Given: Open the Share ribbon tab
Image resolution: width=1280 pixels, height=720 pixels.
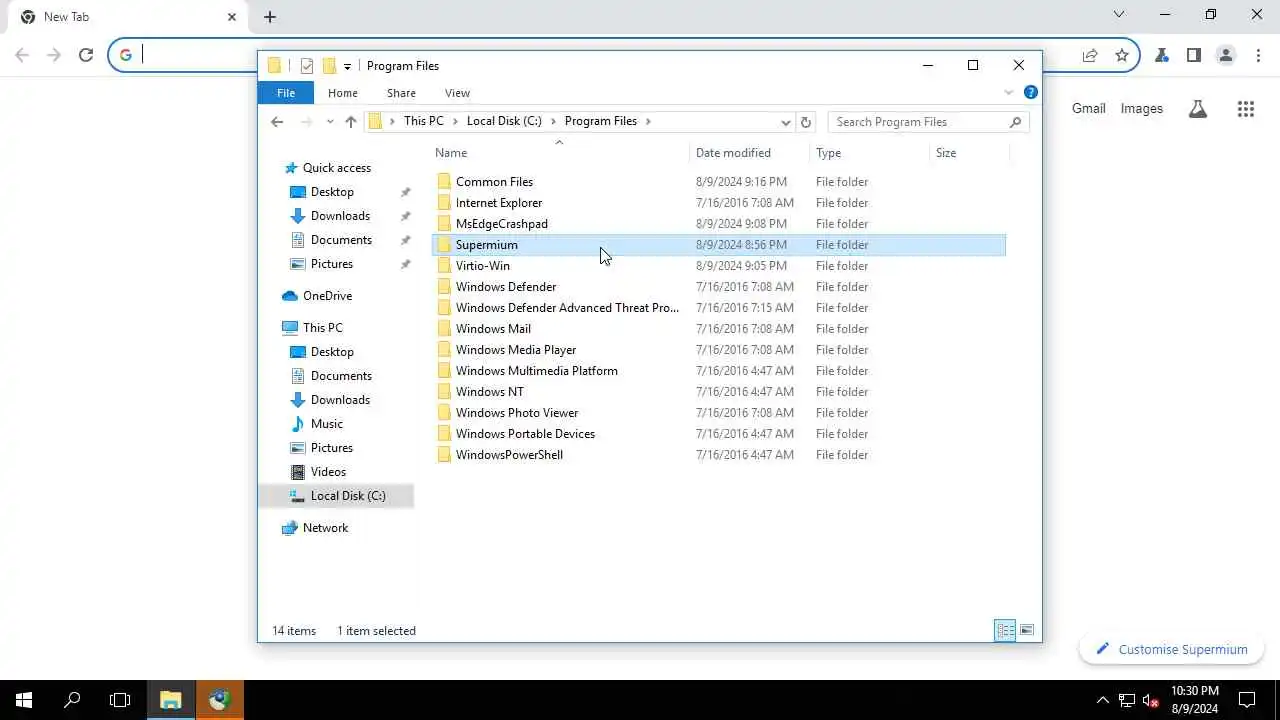Looking at the screenshot, I should pos(401,93).
